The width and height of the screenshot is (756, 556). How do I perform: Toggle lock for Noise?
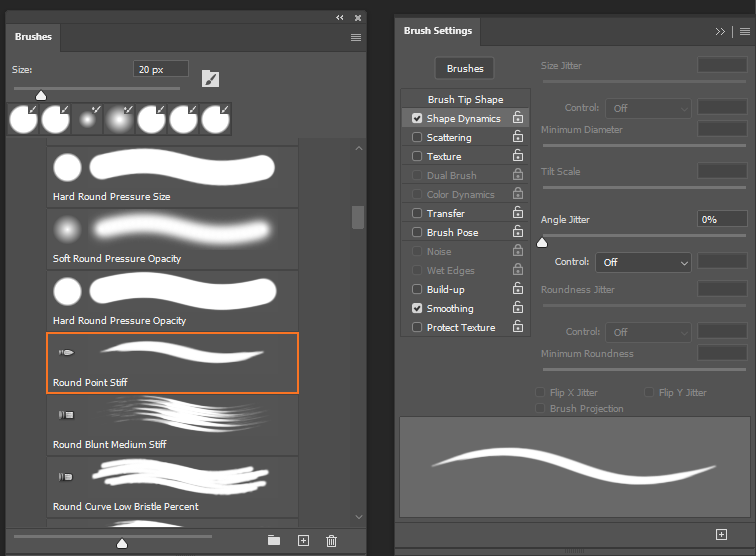(518, 250)
